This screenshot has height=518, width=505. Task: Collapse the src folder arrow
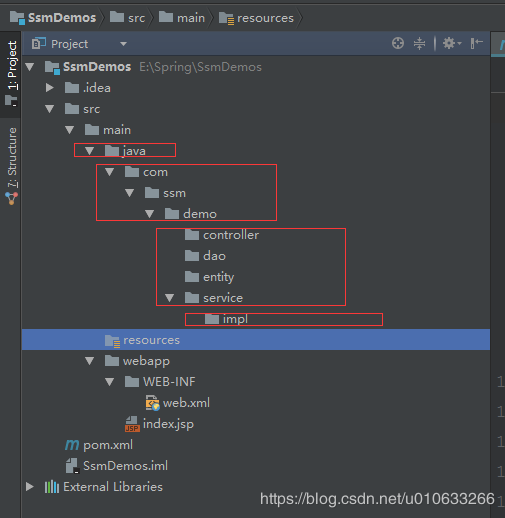coord(50,109)
